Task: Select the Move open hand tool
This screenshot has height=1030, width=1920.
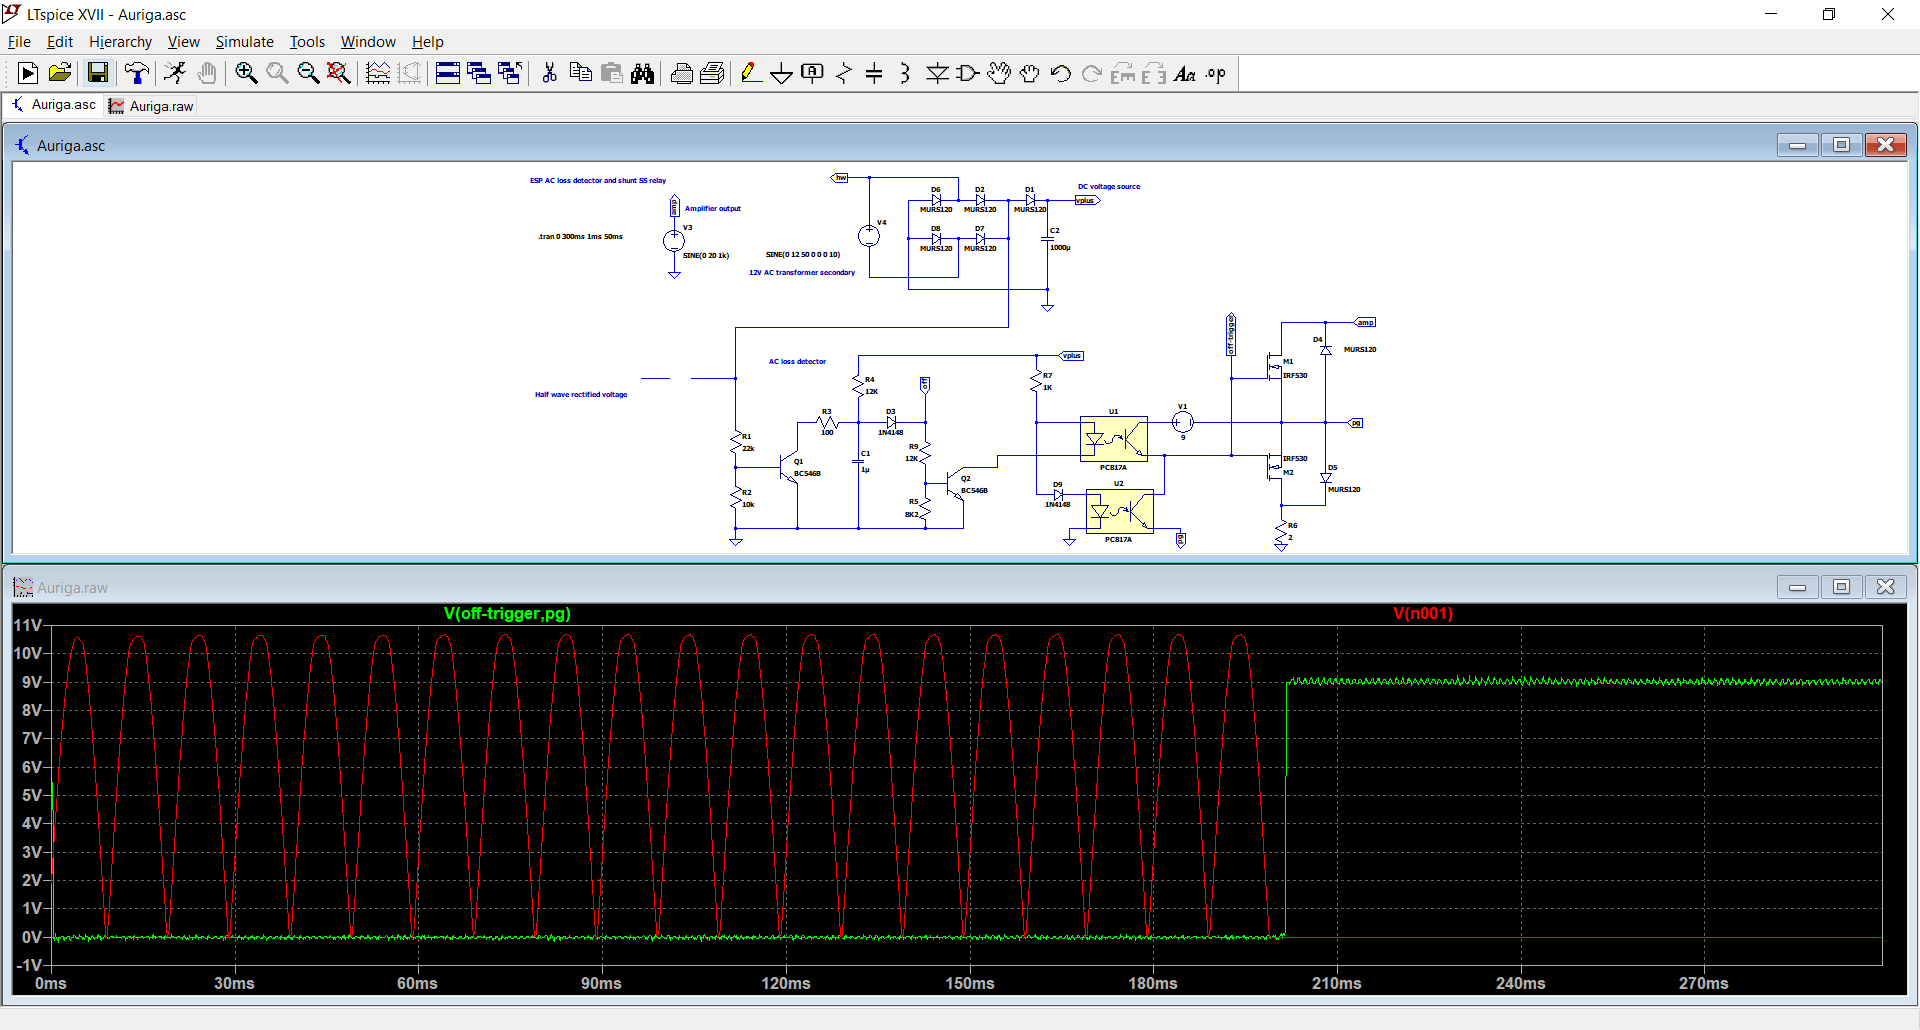Action: click(999, 73)
